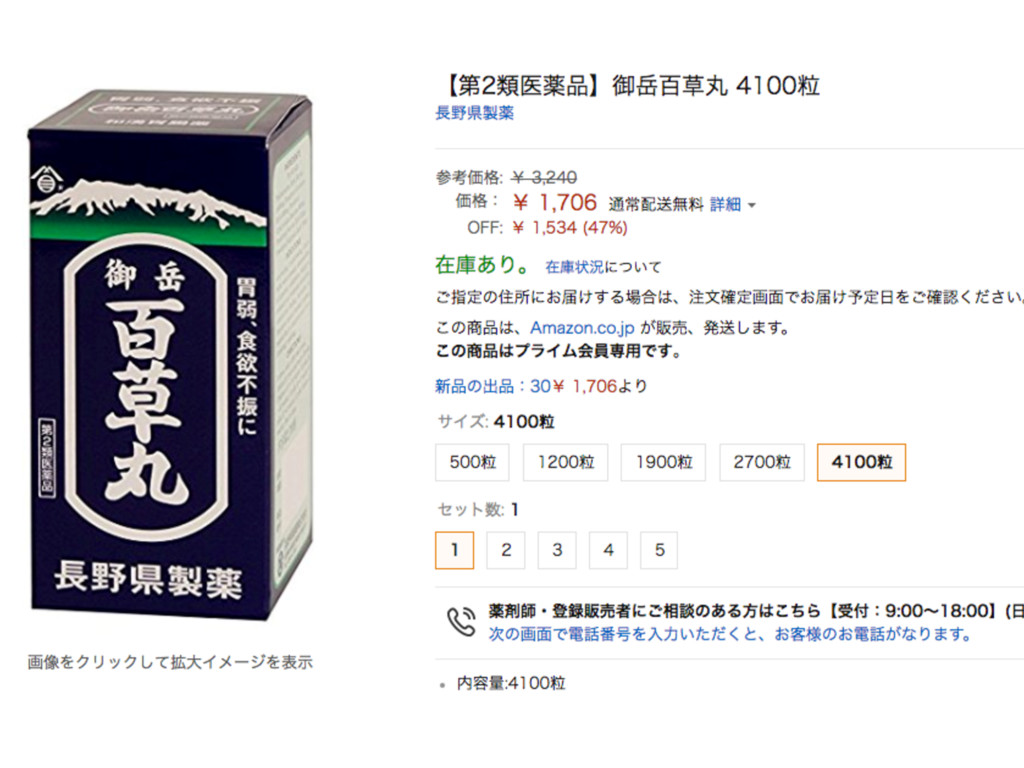Open the 詳細 shipping details link
This screenshot has width=1024, height=768.
point(726,204)
